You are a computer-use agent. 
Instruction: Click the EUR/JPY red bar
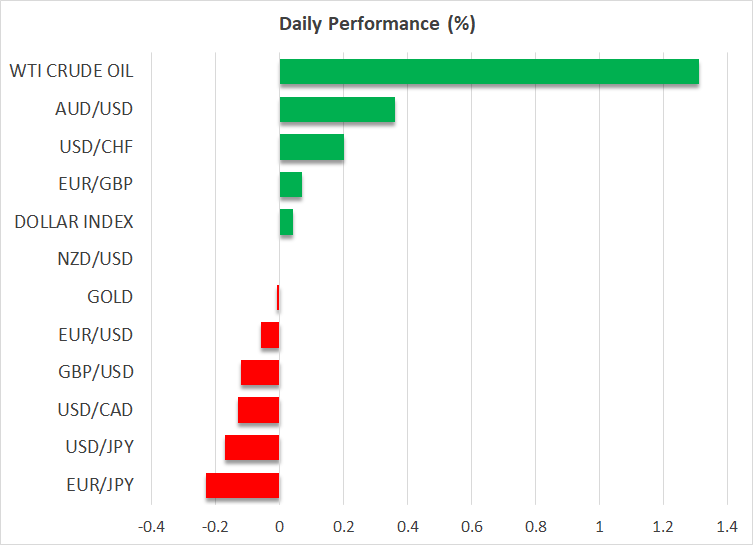[x=242, y=485]
